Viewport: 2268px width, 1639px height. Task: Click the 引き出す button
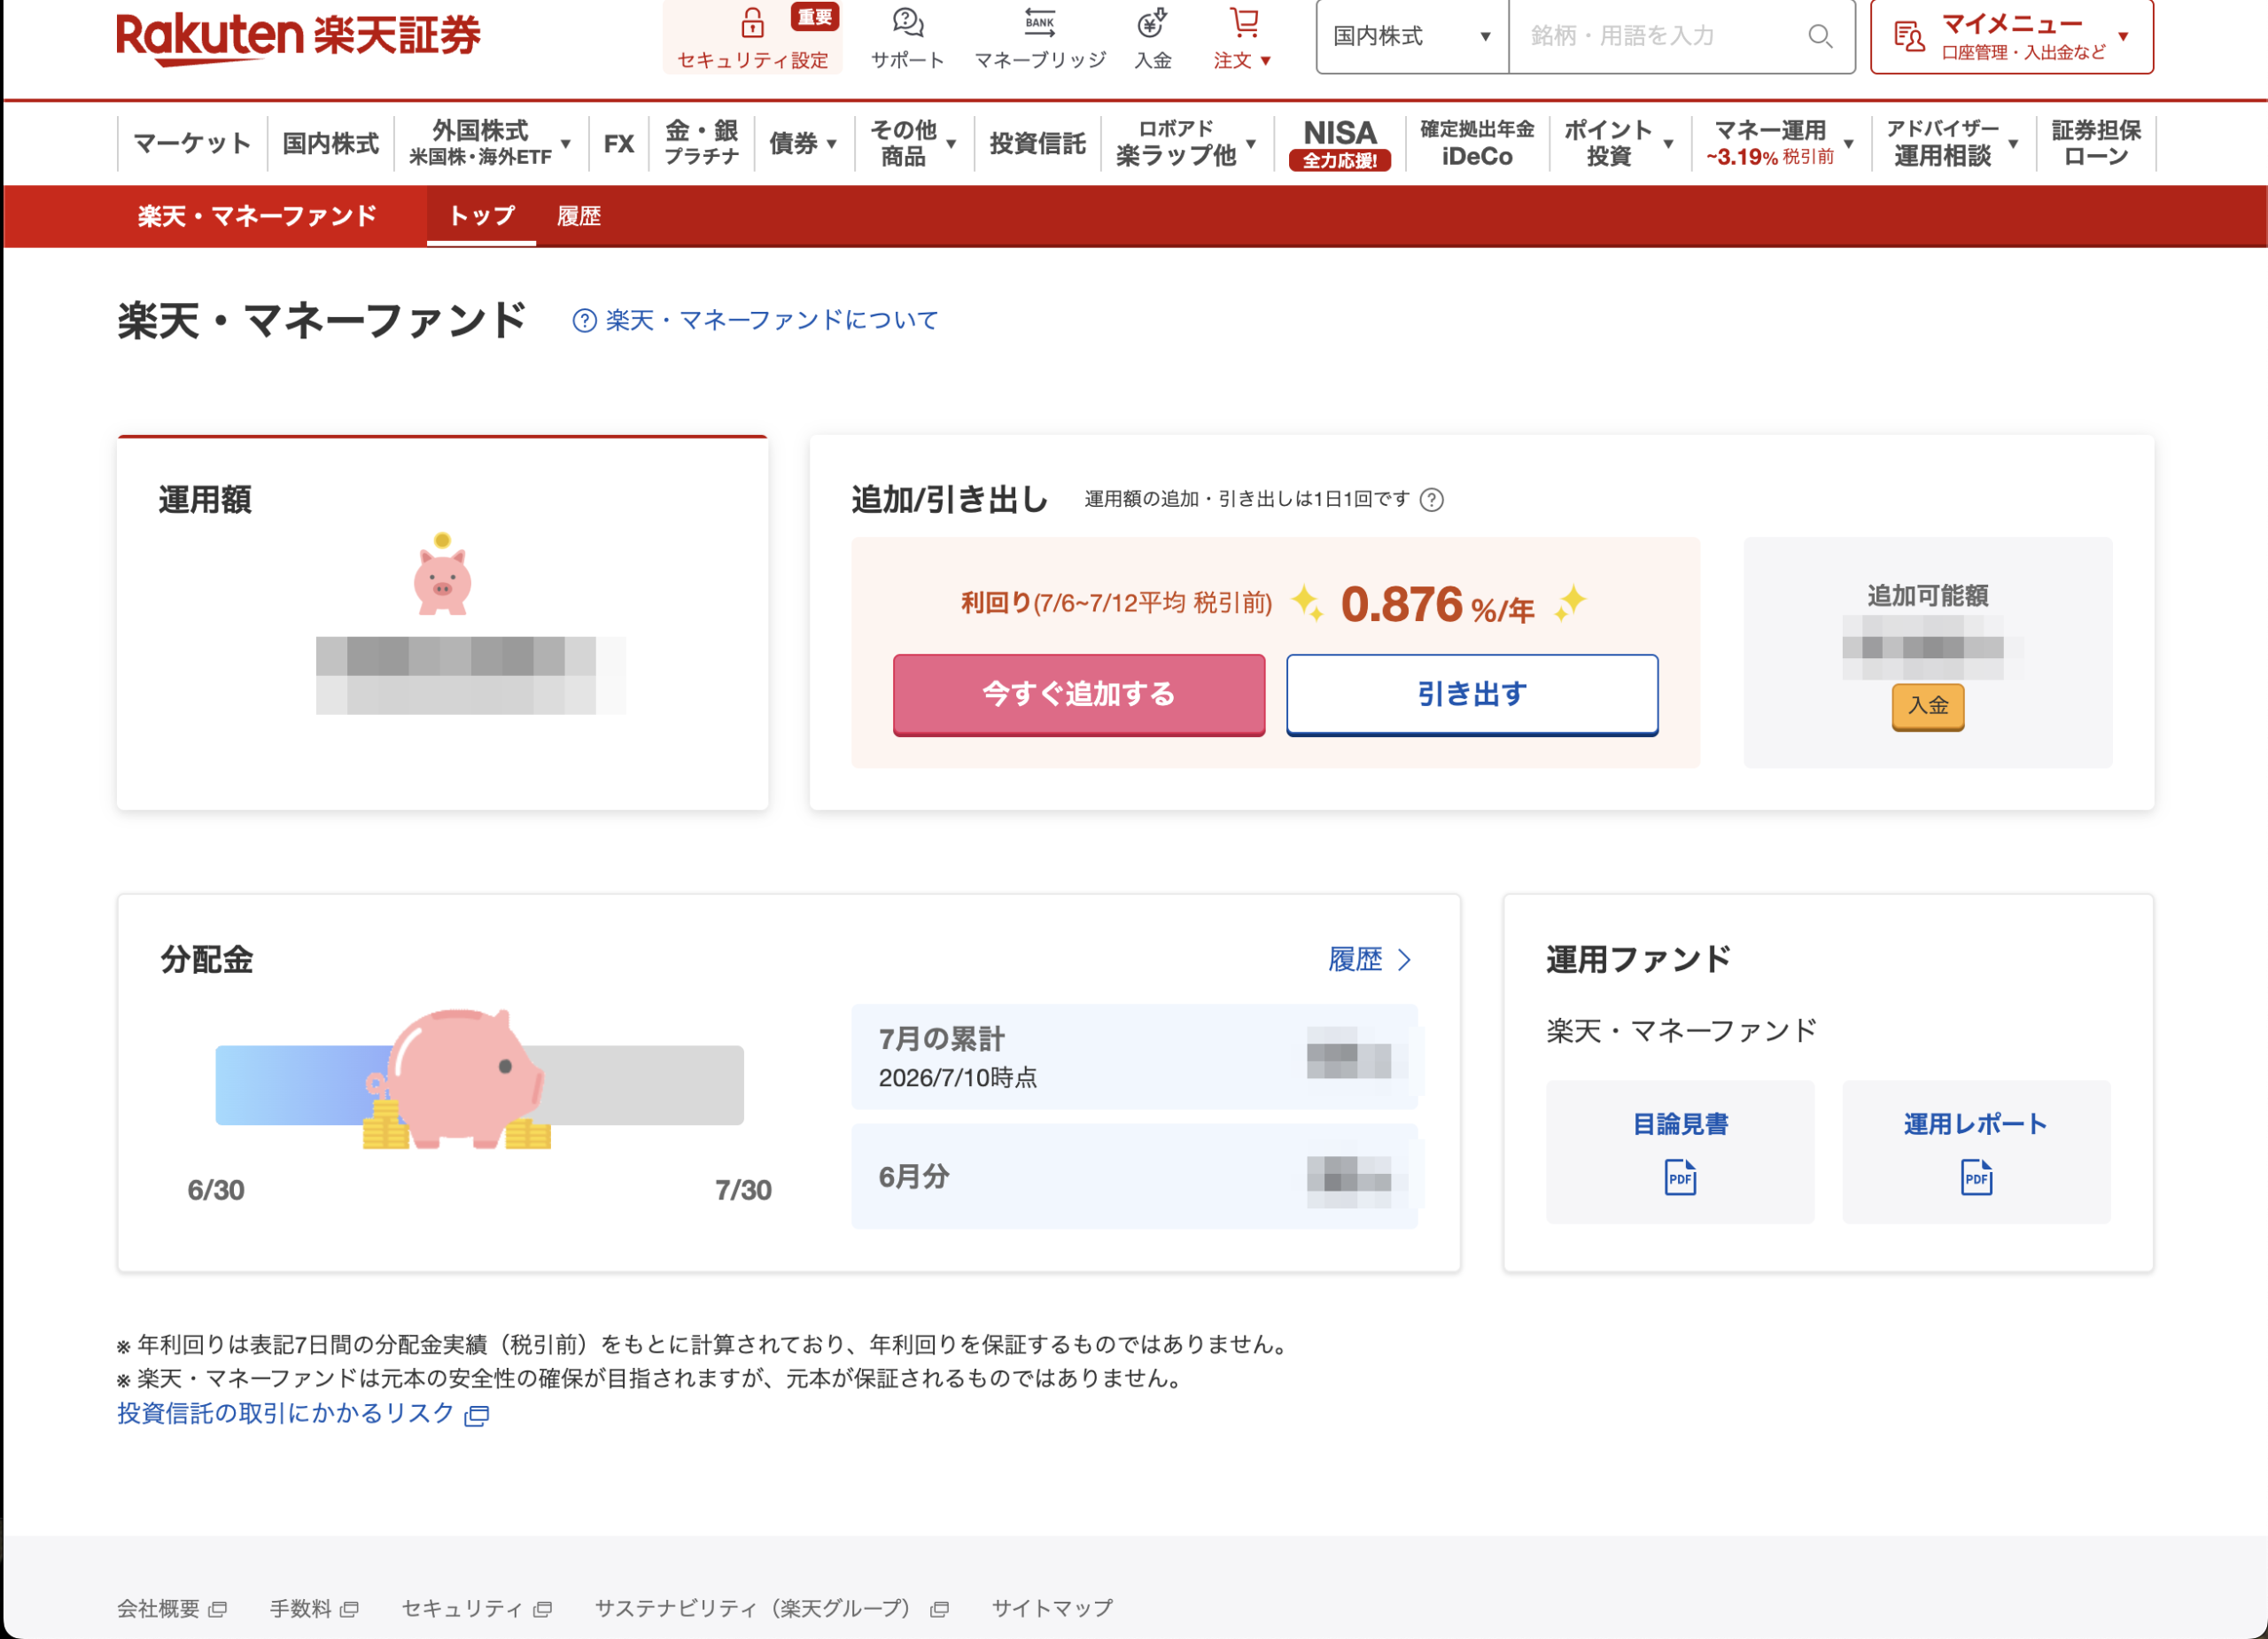pyautogui.click(x=1472, y=694)
